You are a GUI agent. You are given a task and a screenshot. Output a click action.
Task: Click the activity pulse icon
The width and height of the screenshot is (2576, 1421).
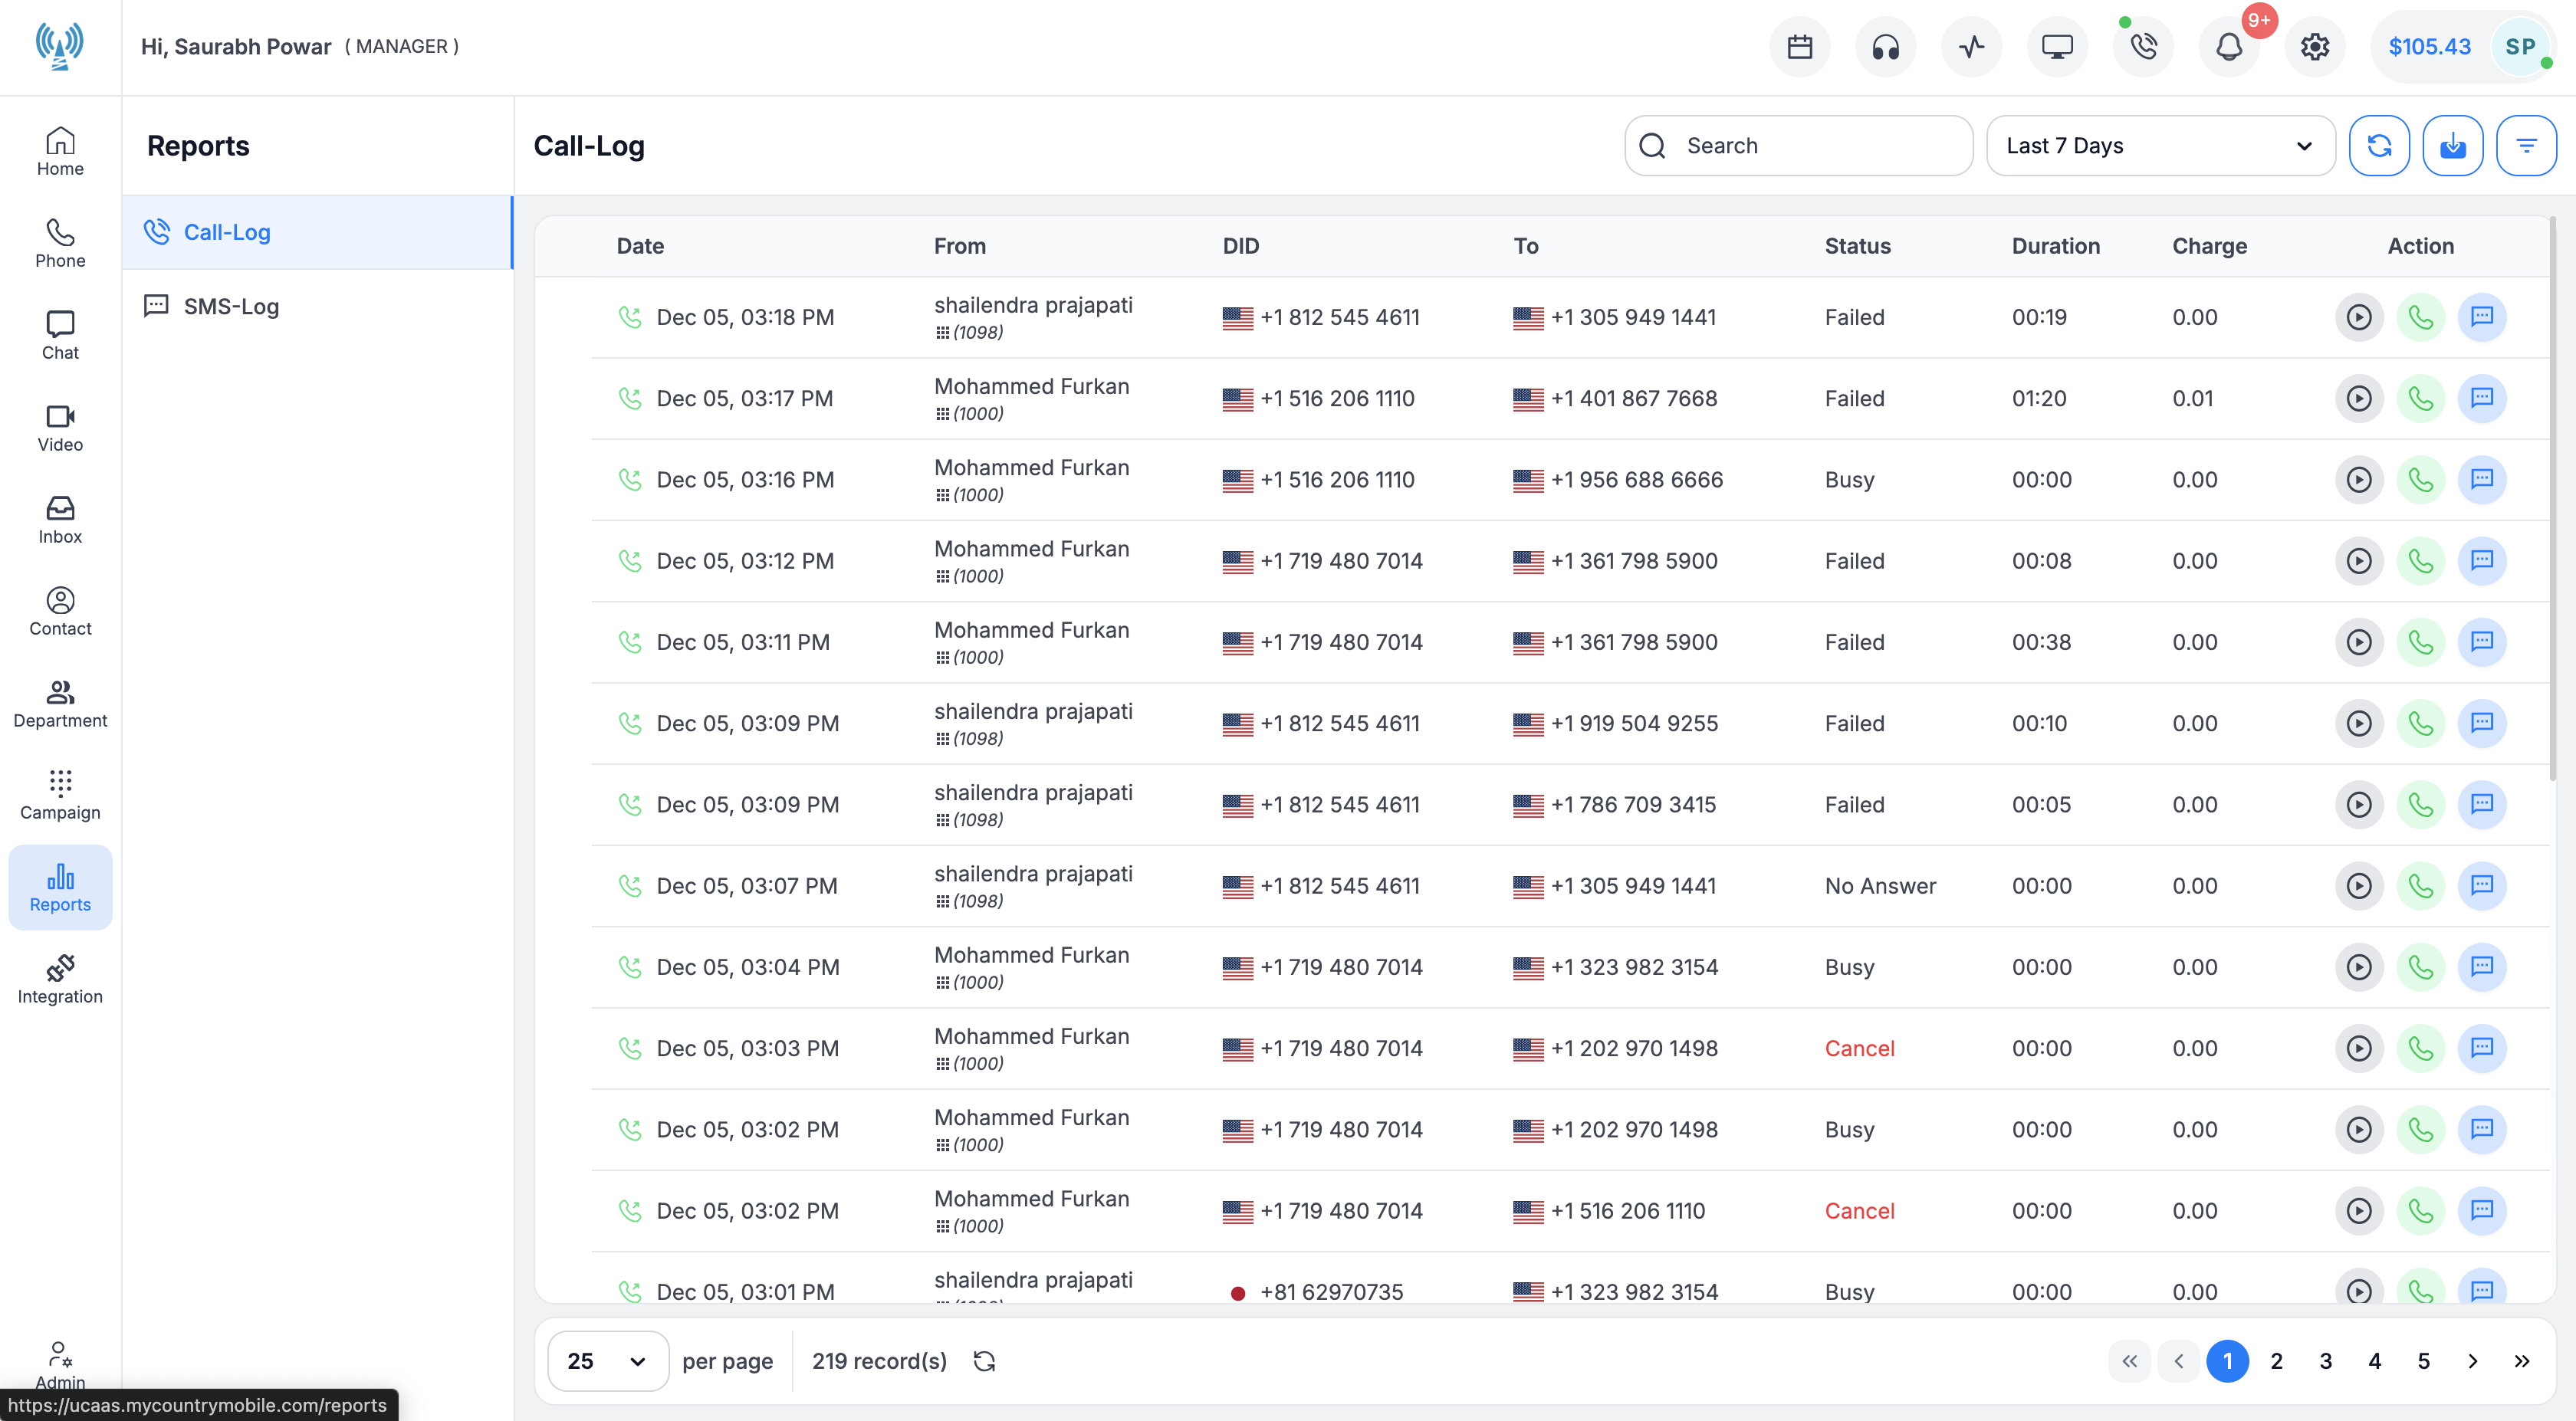(1972, 47)
